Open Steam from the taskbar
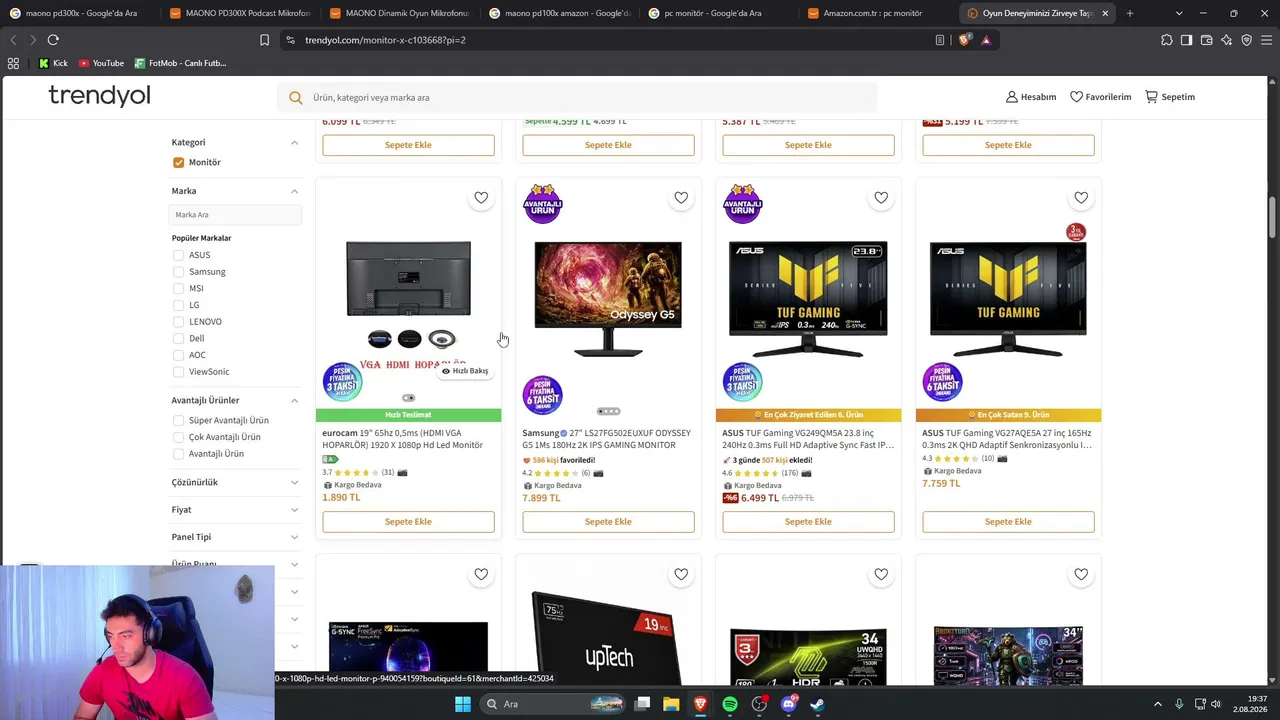Image resolution: width=1280 pixels, height=720 pixels. tap(817, 704)
